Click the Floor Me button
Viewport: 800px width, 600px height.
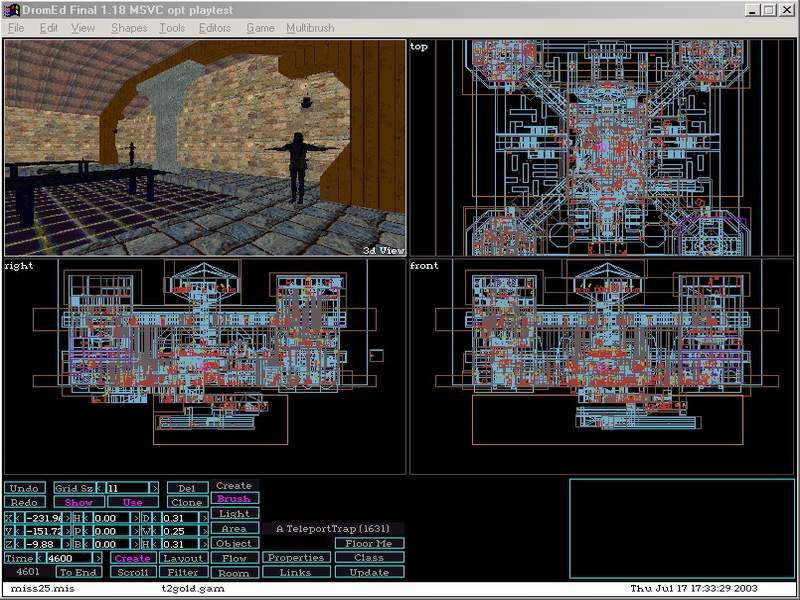click(369, 543)
